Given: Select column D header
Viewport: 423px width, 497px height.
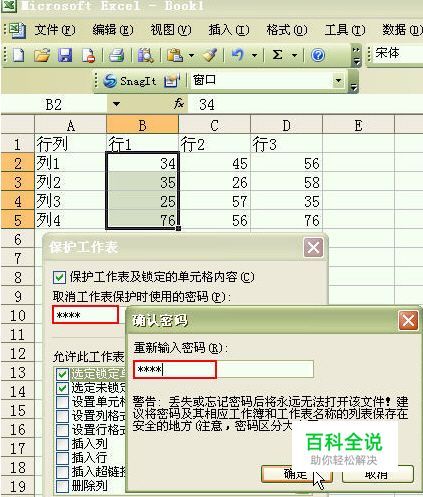Looking at the screenshot, I should click(286, 125).
